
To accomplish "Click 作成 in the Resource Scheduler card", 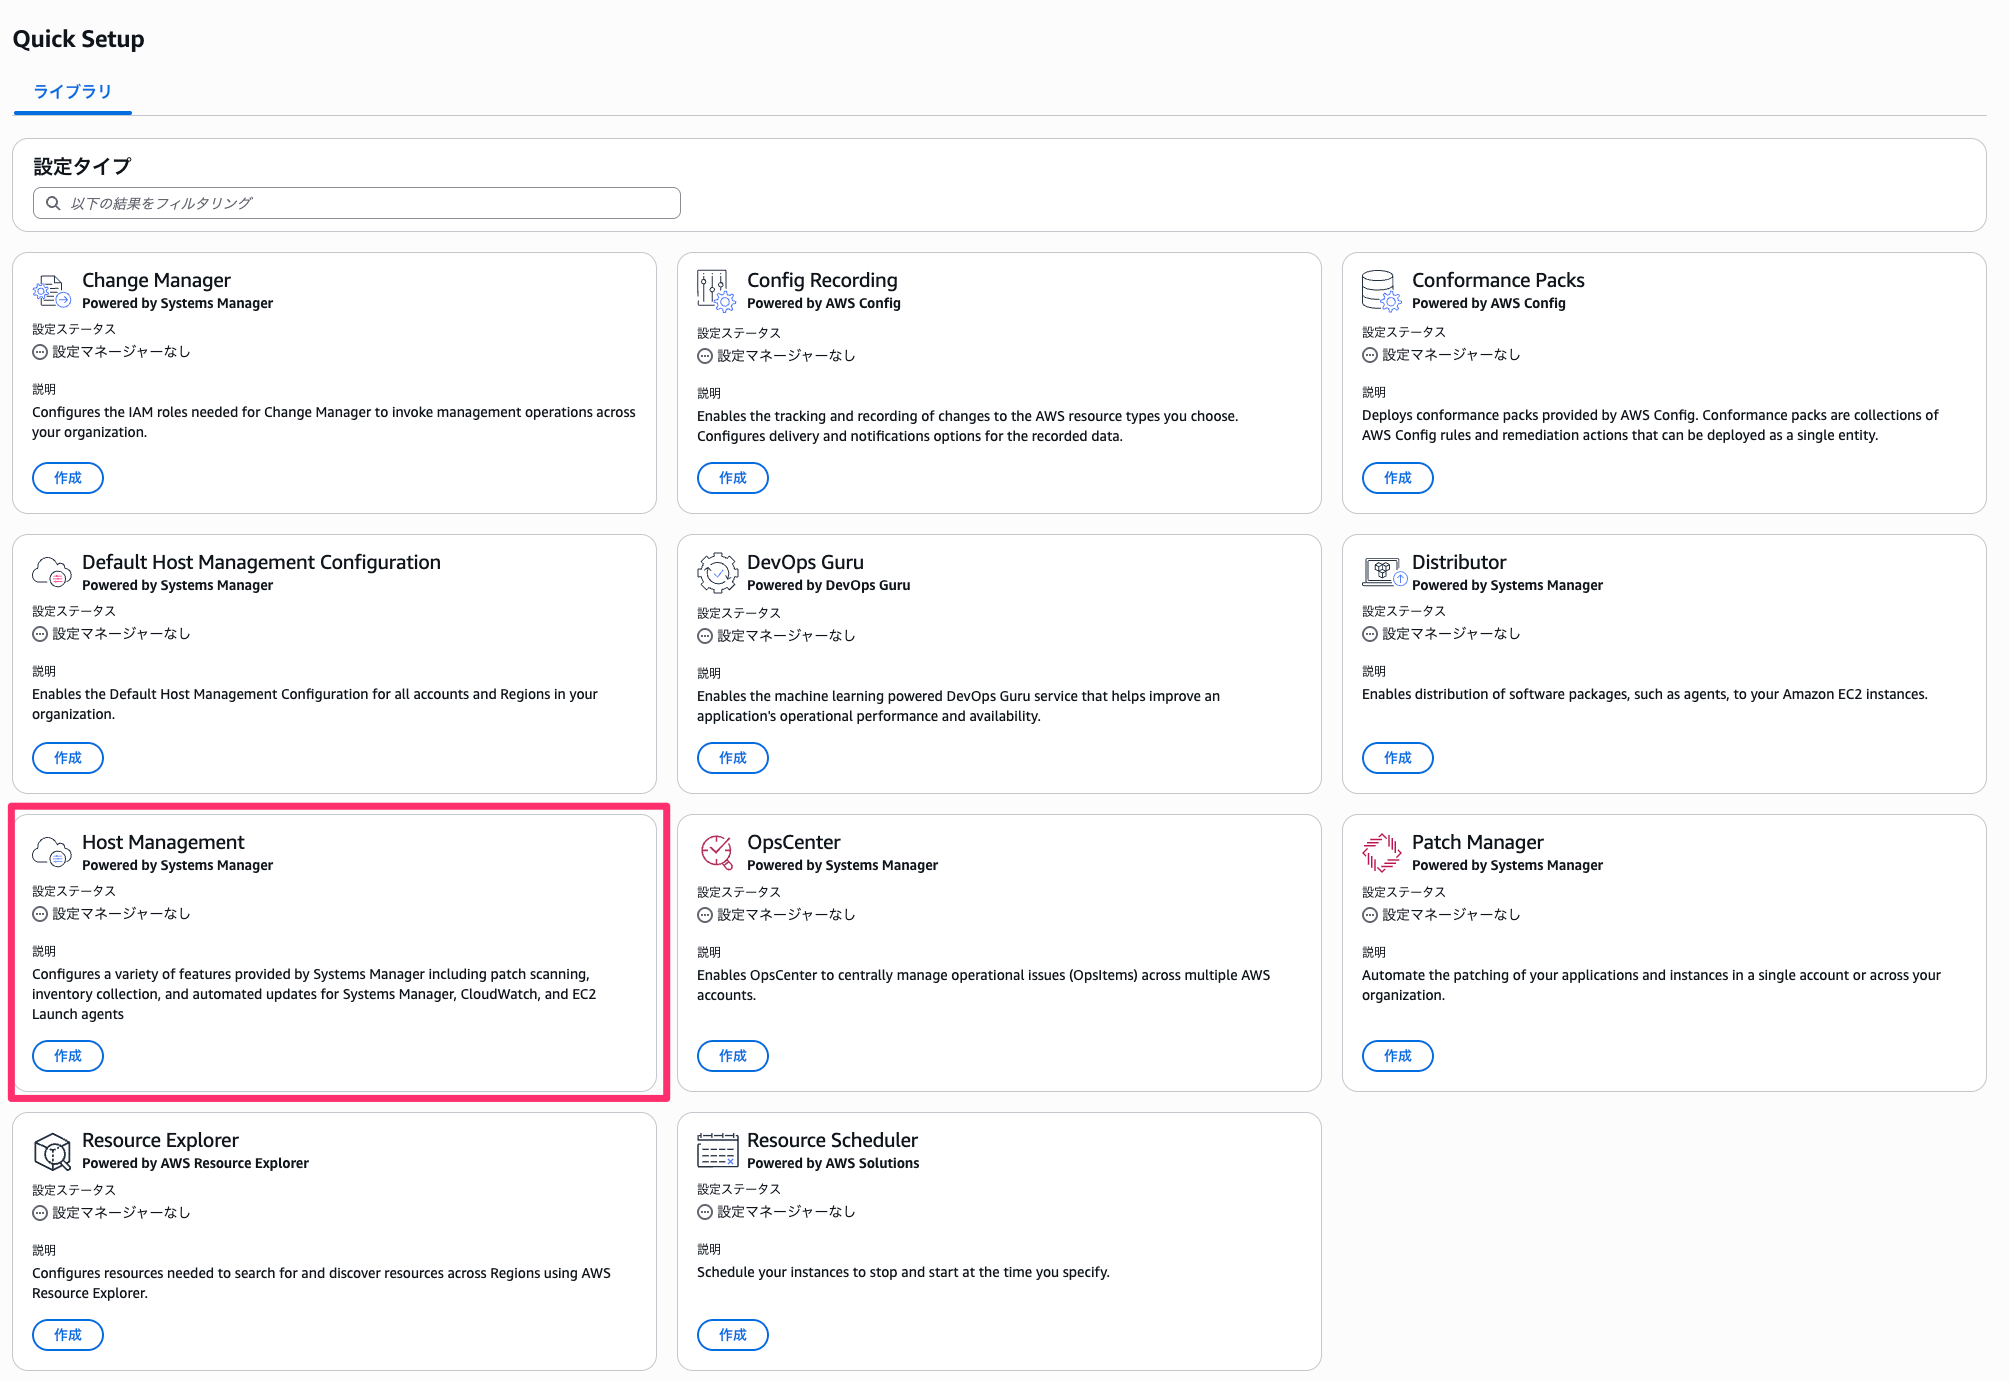I will click(733, 1335).
